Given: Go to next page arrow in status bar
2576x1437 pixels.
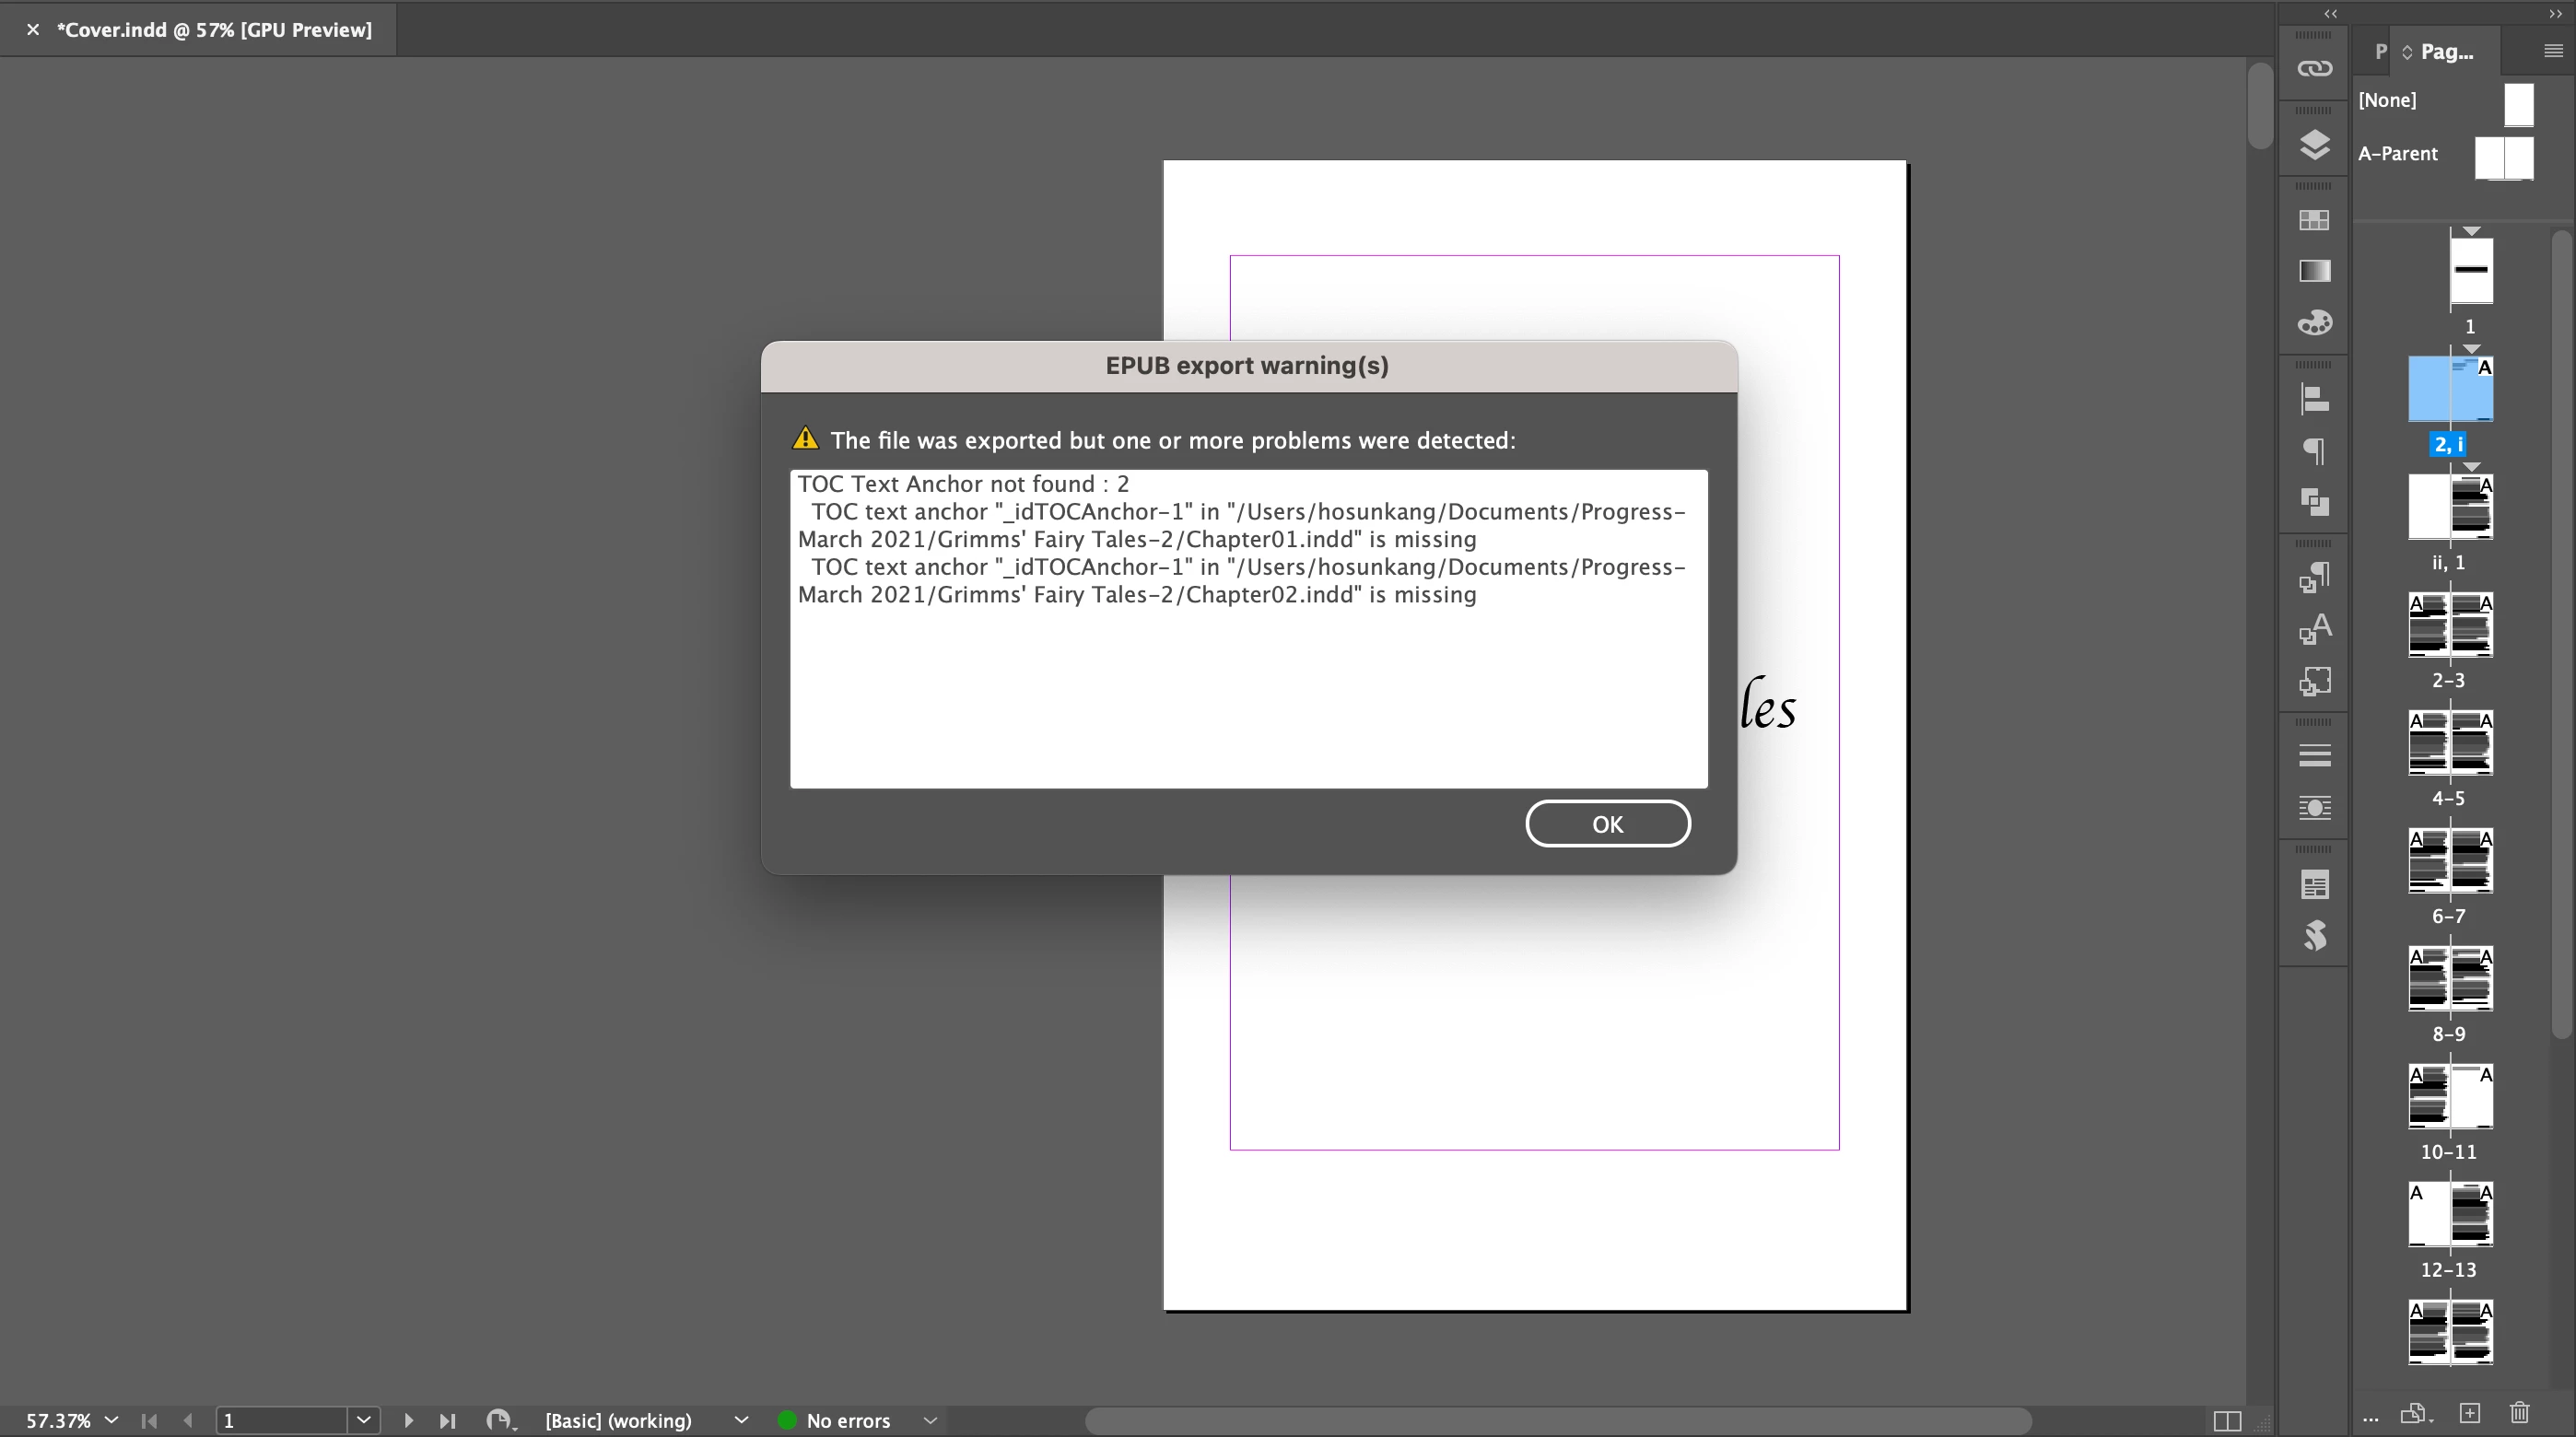Looking at the screenshot, I should point(408,1420).
